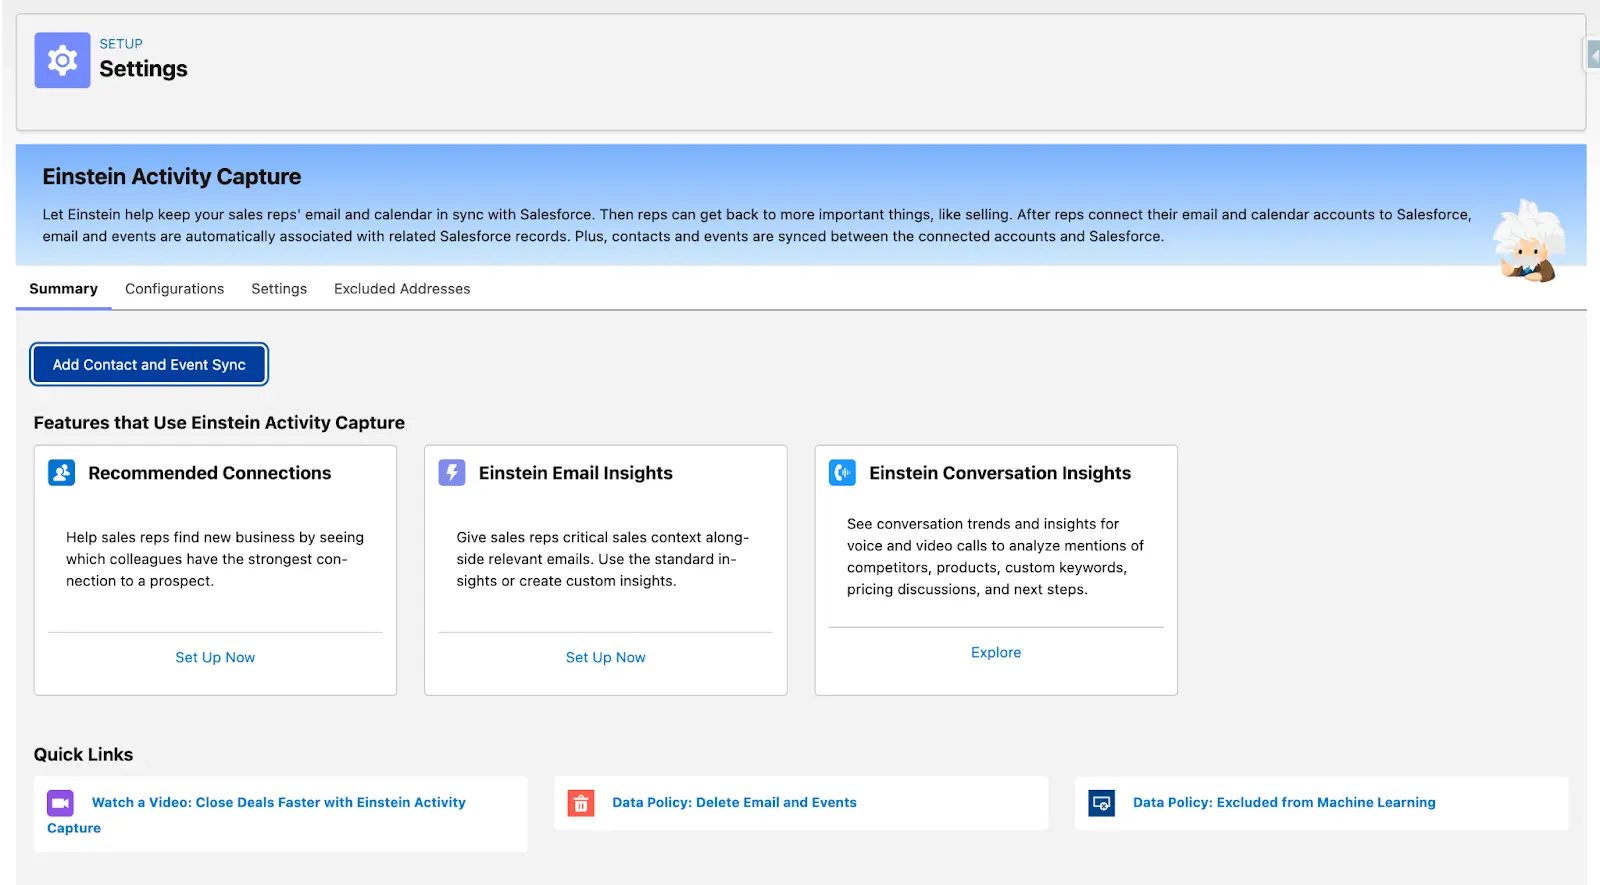The image size is (1600, 885).
Task: Click the Settings page title
Action: pyautogui.click(x=143, y=69)
